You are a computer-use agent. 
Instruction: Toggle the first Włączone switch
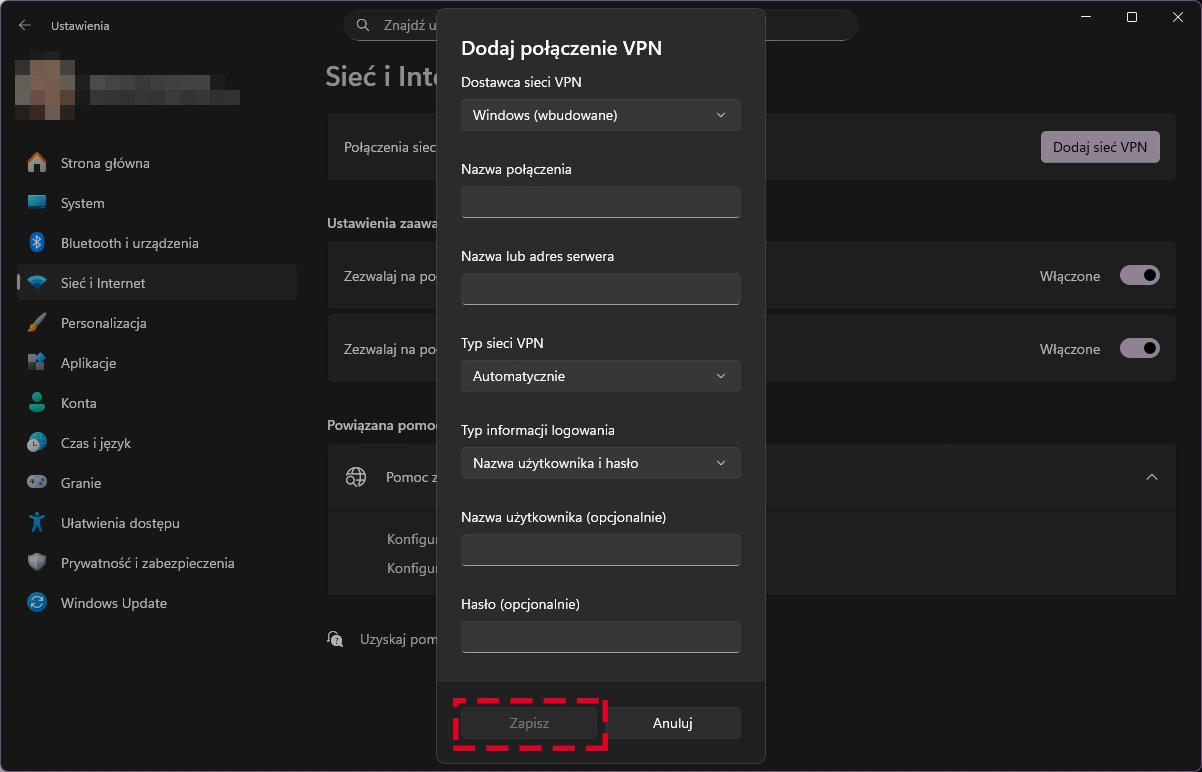point(1139,276)
